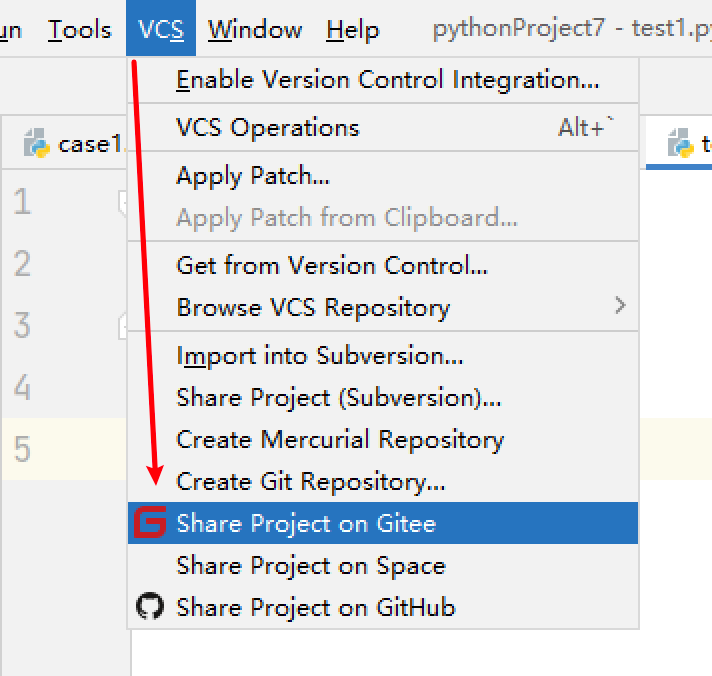Click Create Git Repository

point(310,482)
